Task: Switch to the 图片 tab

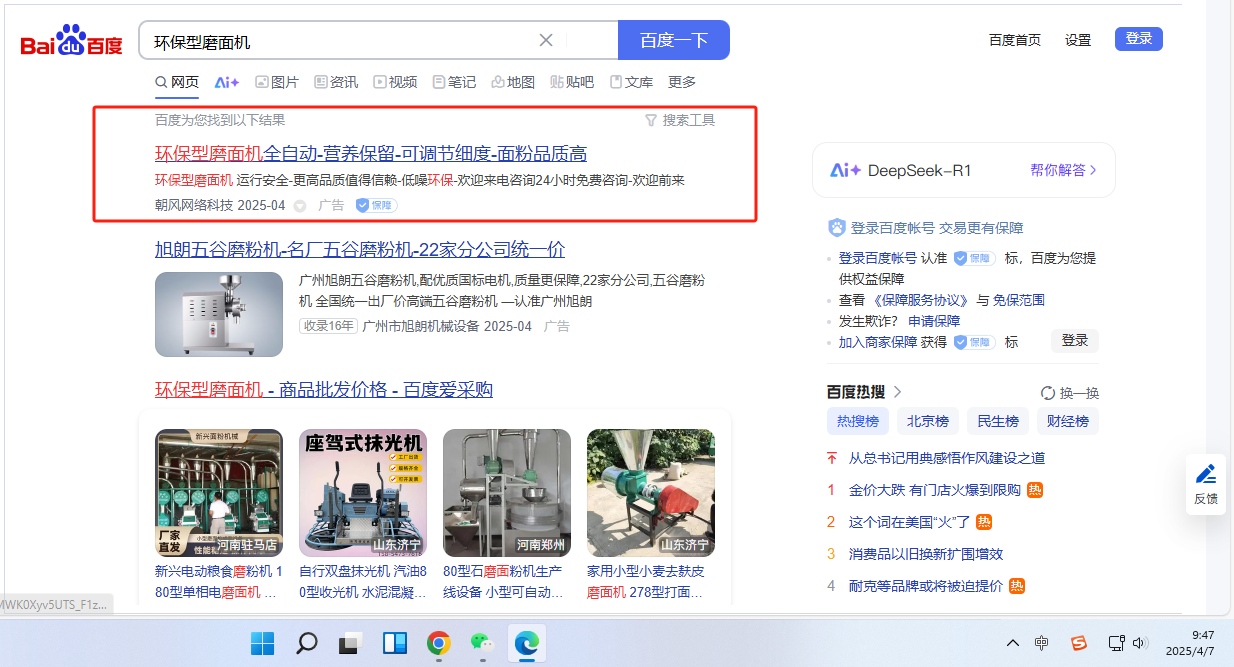Action: pyautogui.click(x=277, y=82)
